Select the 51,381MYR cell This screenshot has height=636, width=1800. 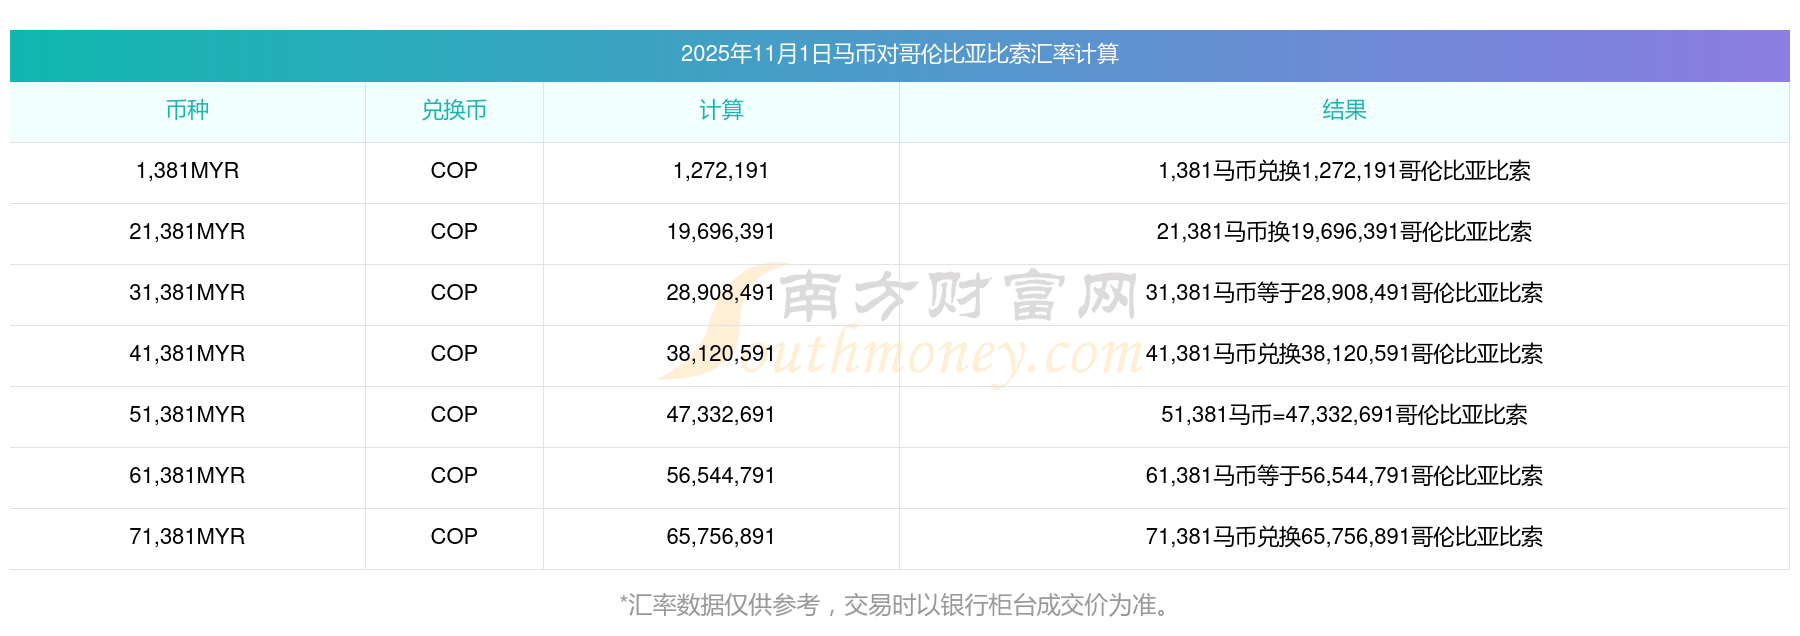click(x=187, y=415)
